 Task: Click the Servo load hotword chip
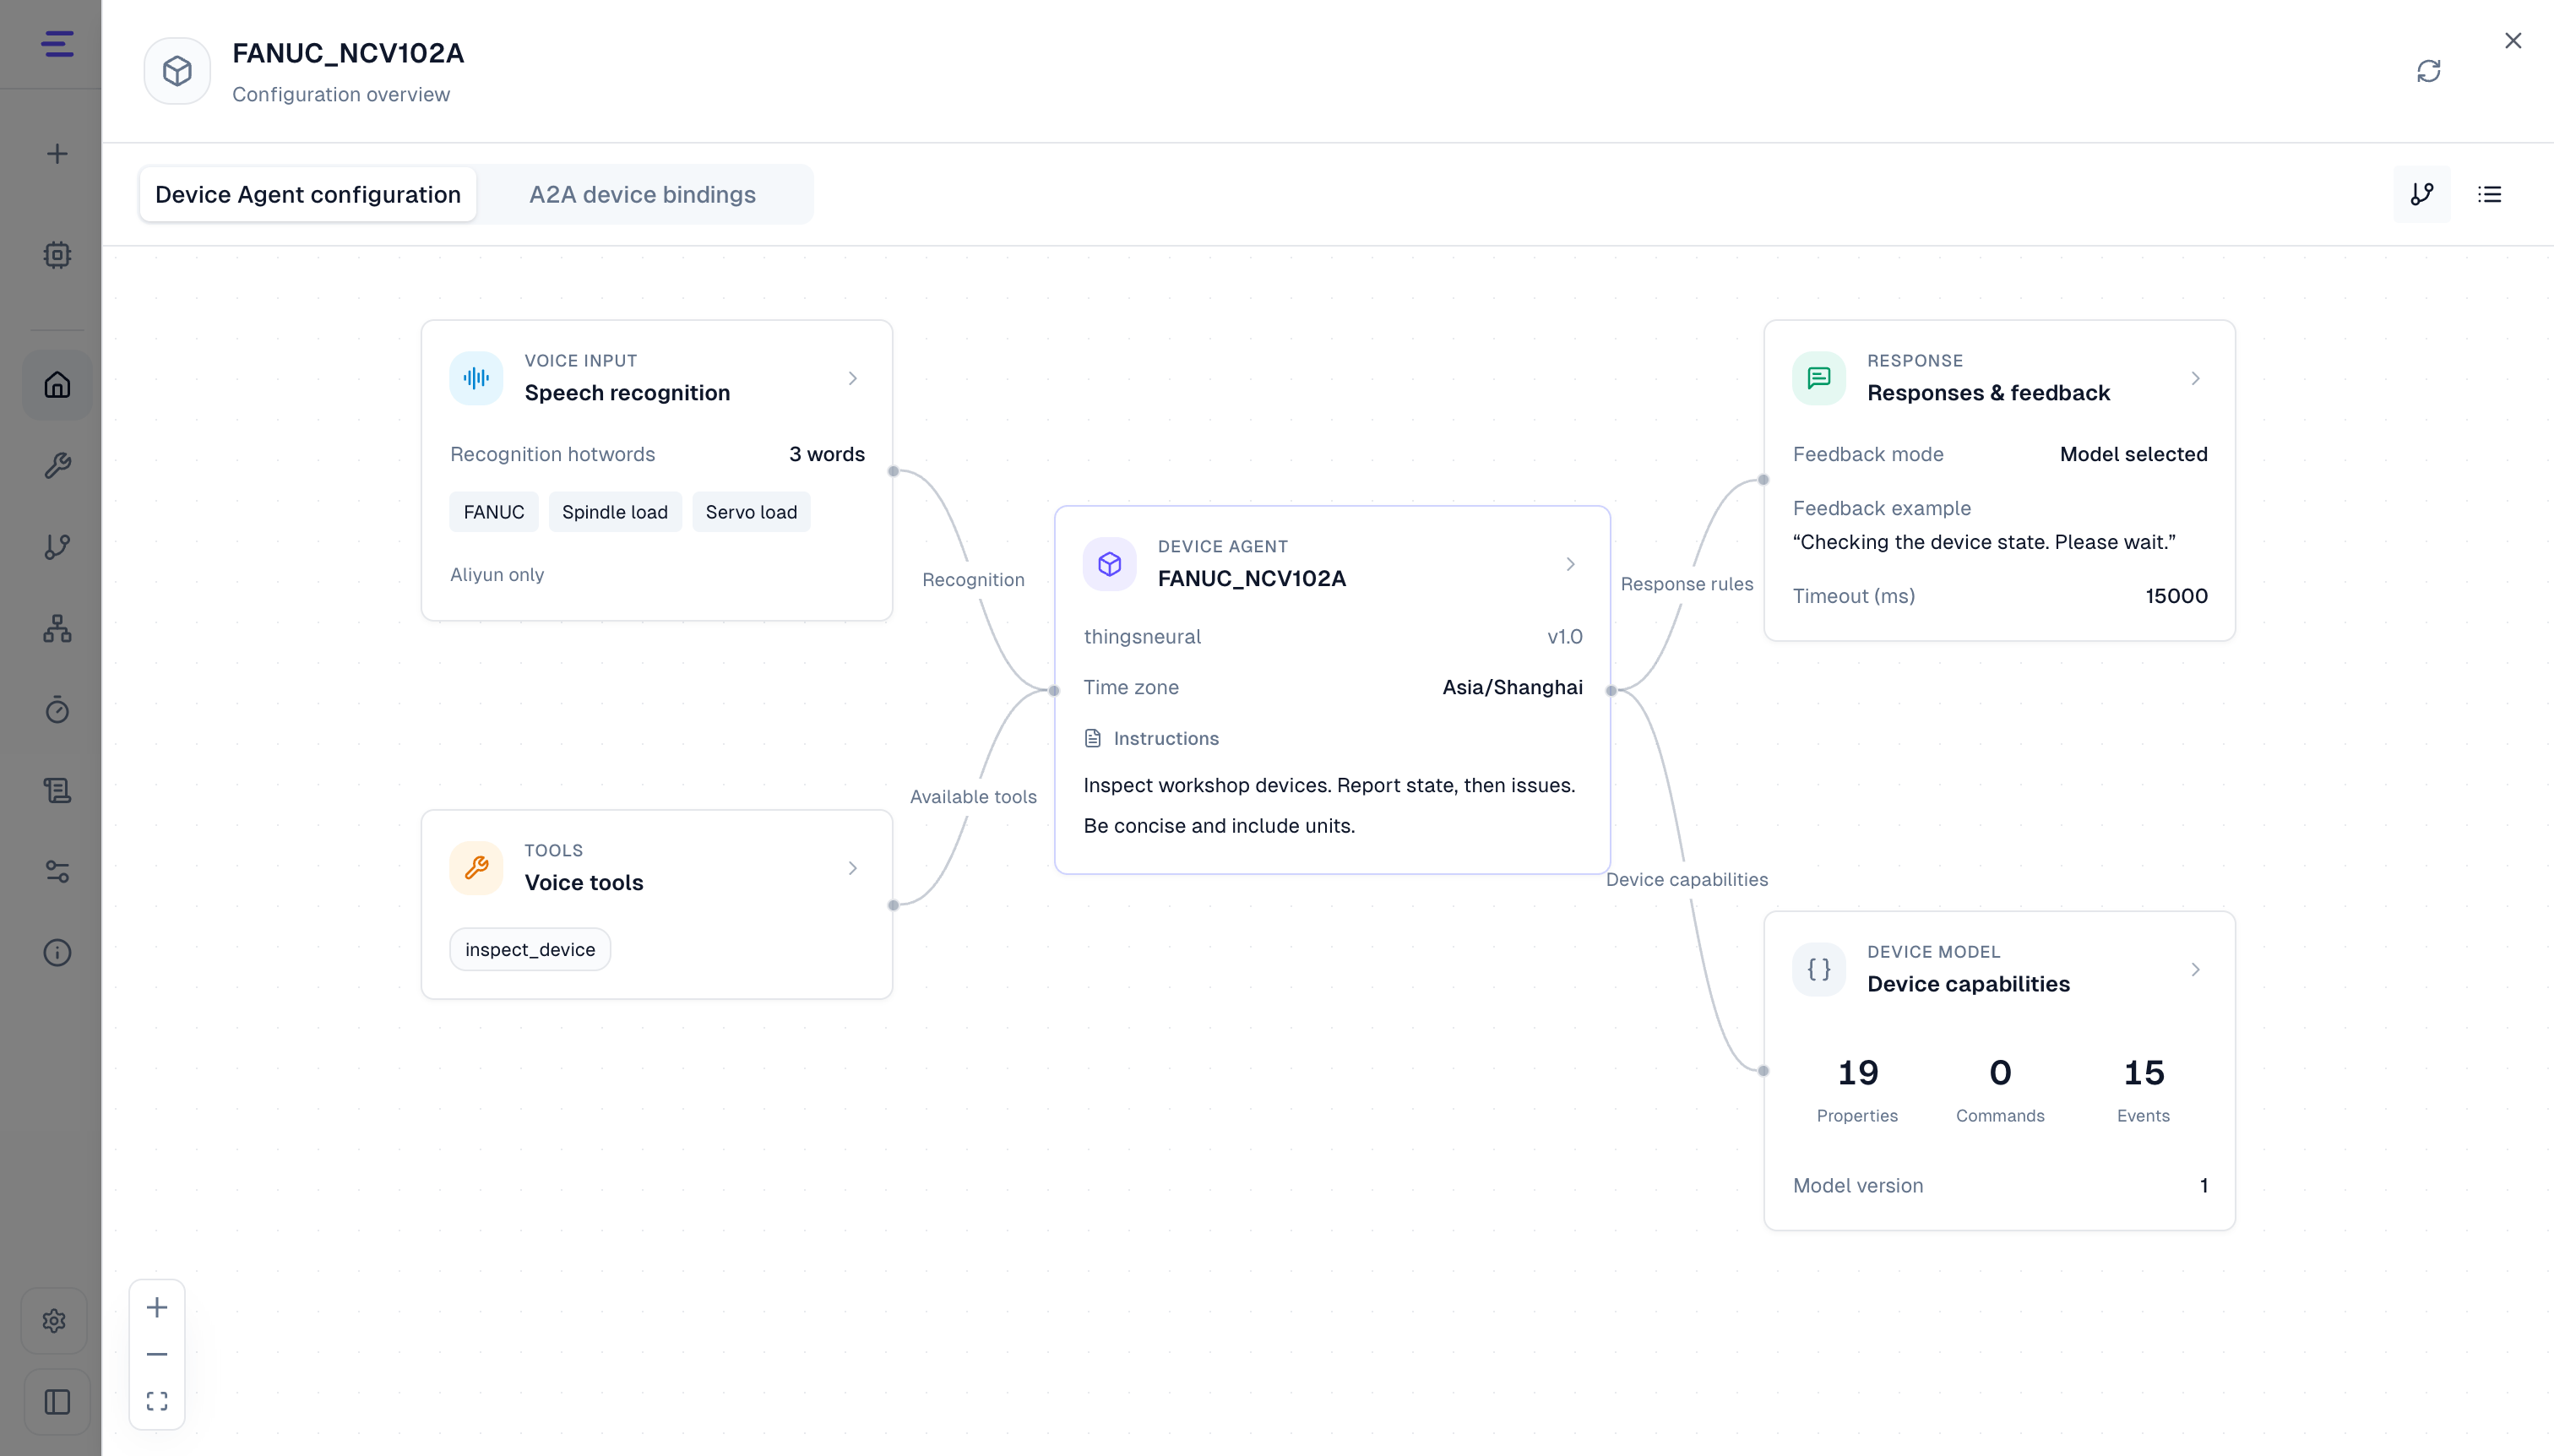point(751,512)
